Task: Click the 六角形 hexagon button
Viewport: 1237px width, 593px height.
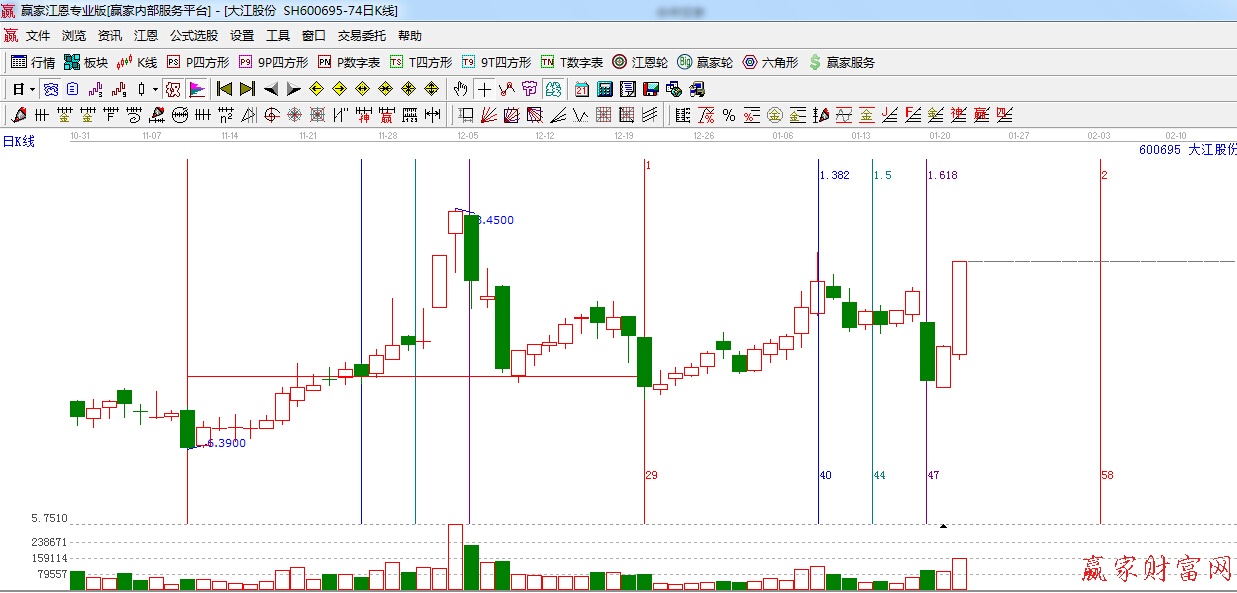Action: 770,62
